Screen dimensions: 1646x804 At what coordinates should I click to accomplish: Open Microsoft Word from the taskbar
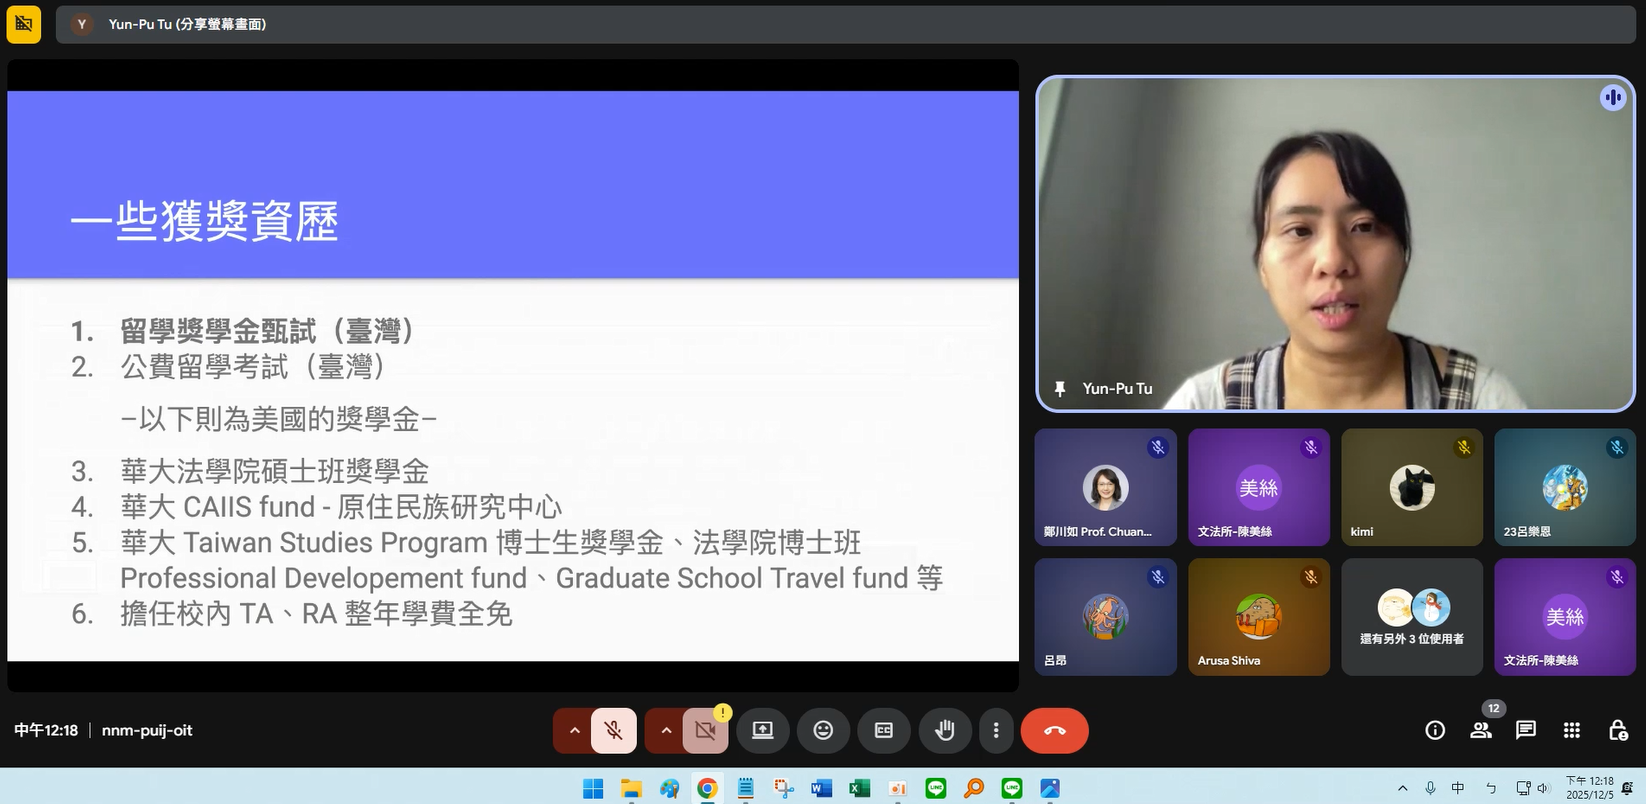click(x=821, y=789)
